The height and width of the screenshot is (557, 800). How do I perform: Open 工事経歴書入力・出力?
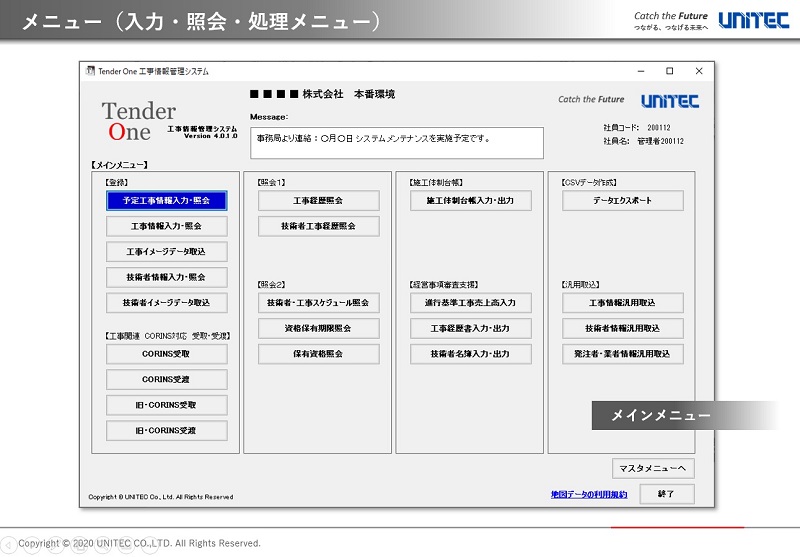point(470,328)
